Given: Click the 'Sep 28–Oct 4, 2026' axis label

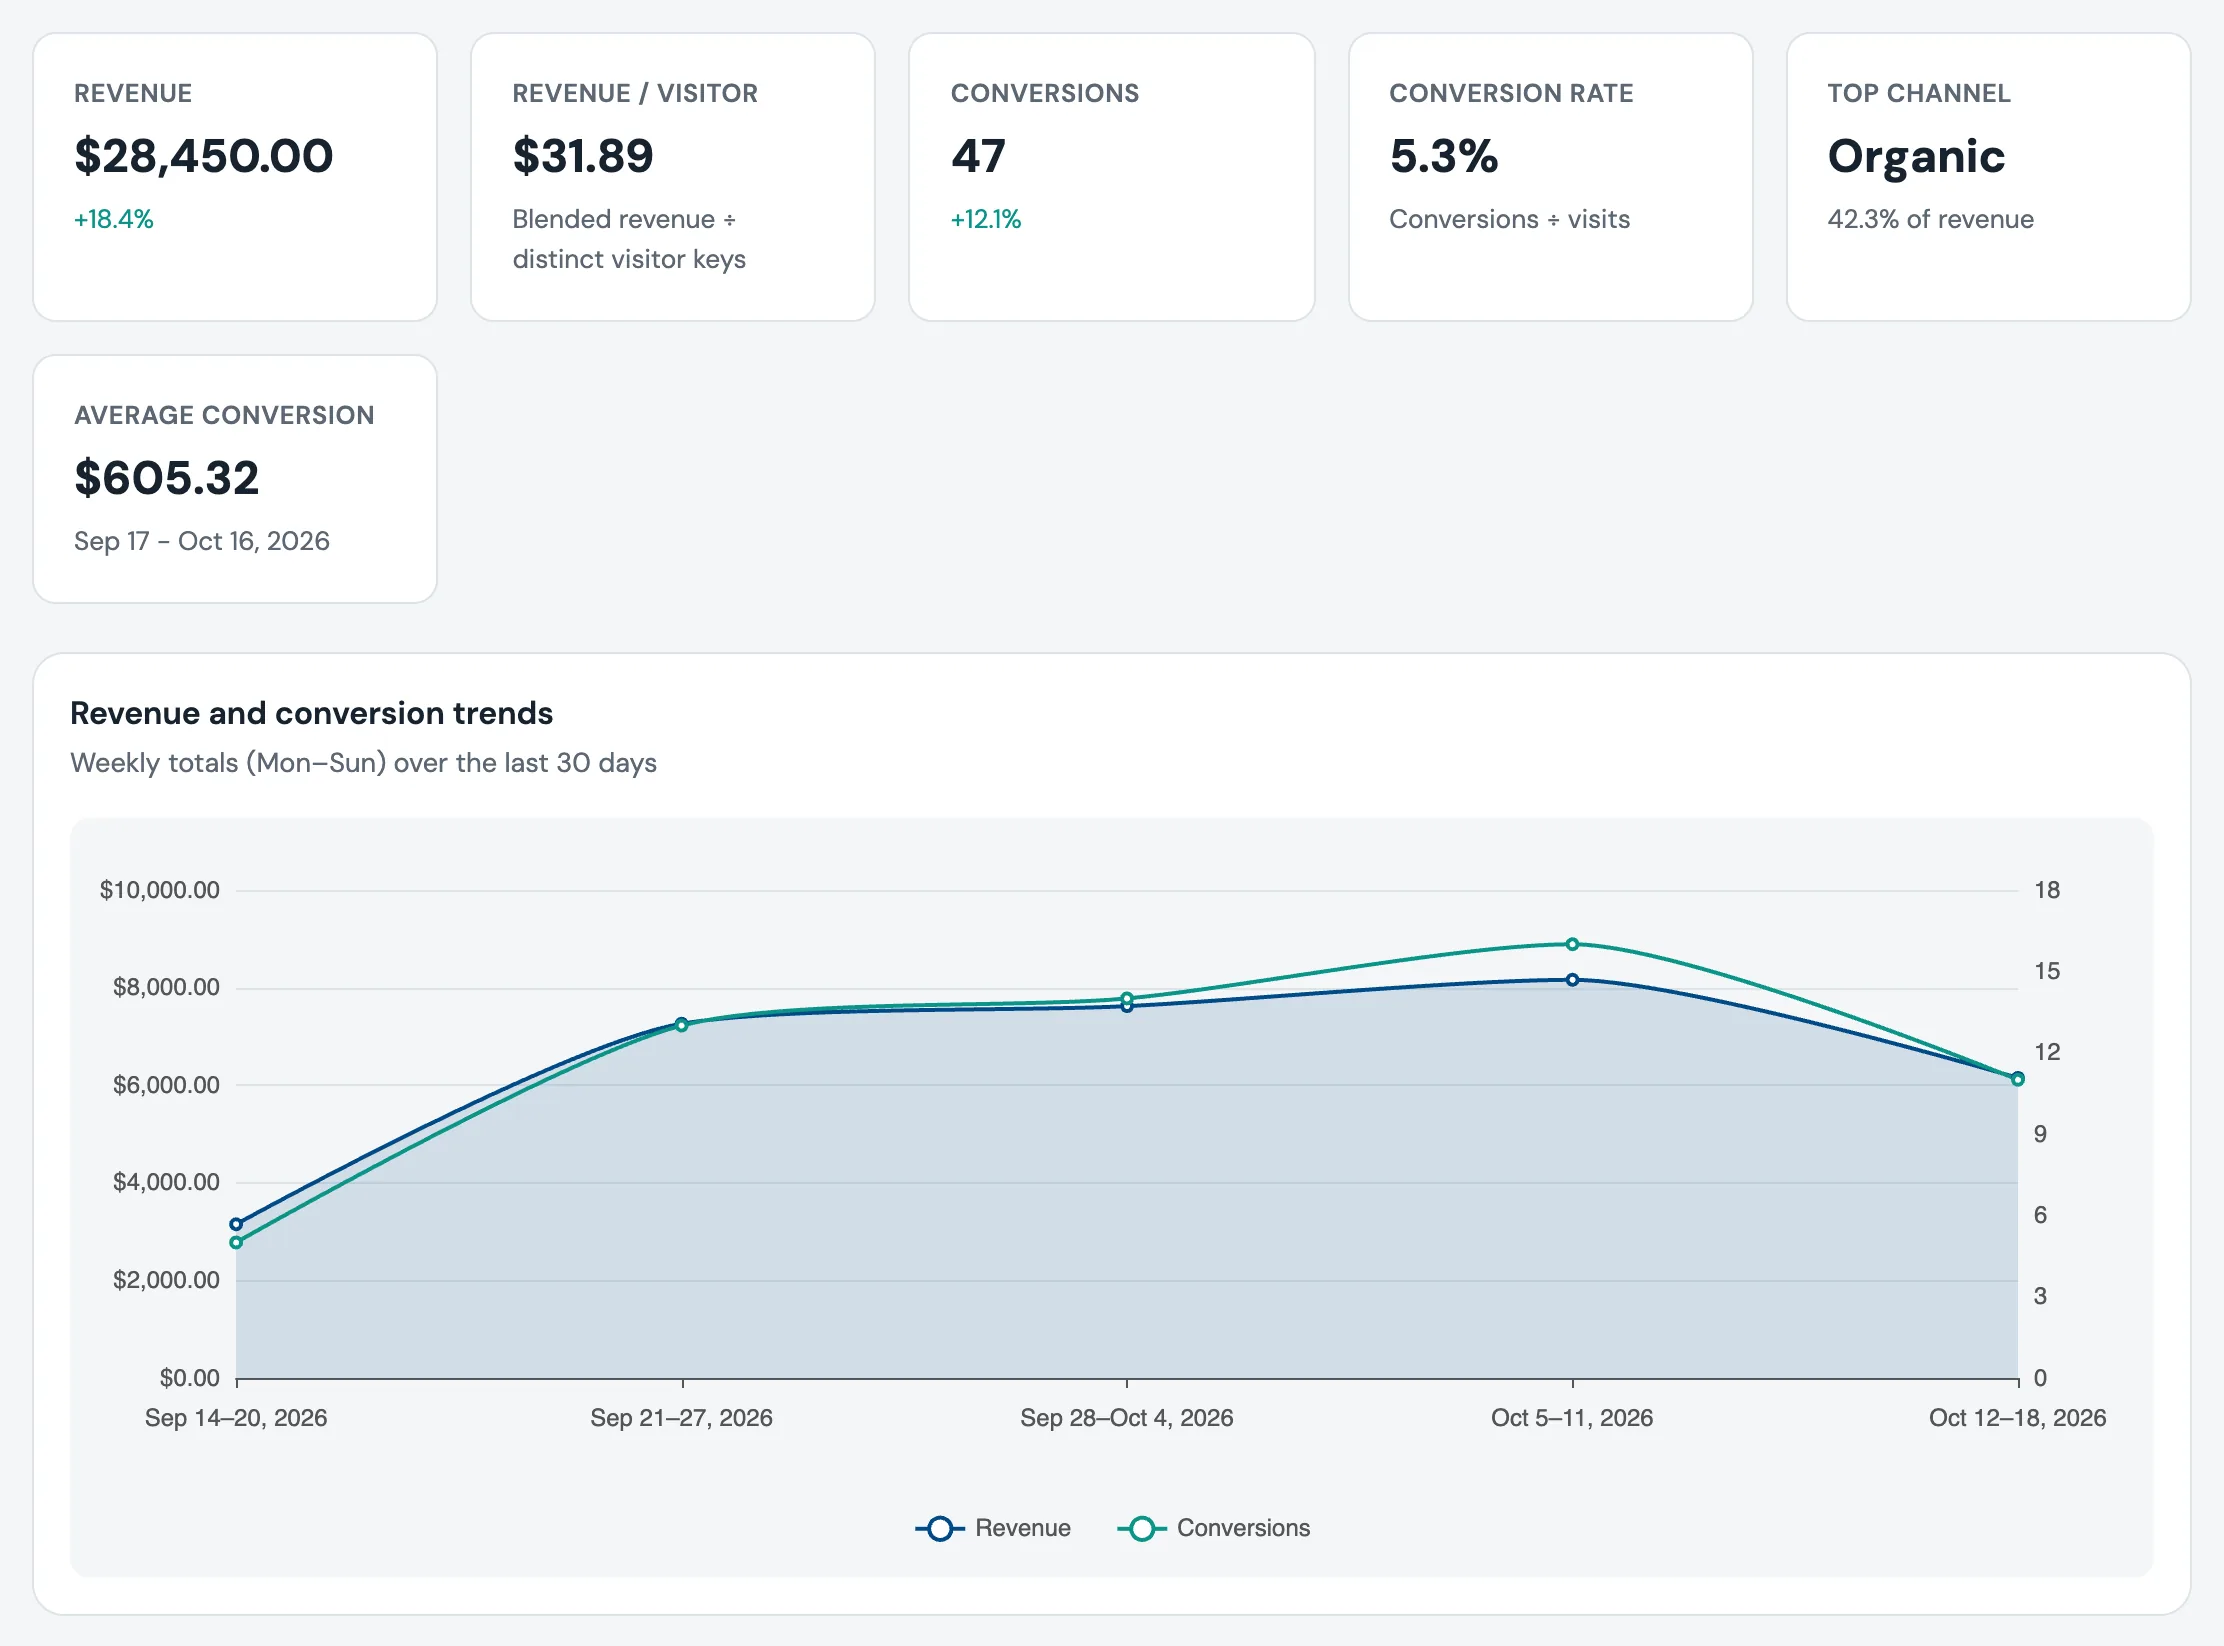Looking at the screenshot, I should click(1127, 1418).
